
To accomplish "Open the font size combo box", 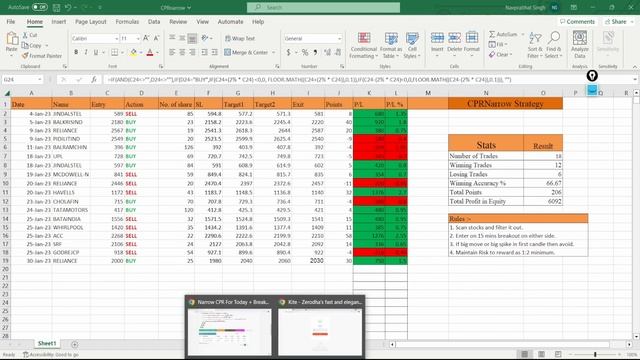I will [x=130, y=38].
